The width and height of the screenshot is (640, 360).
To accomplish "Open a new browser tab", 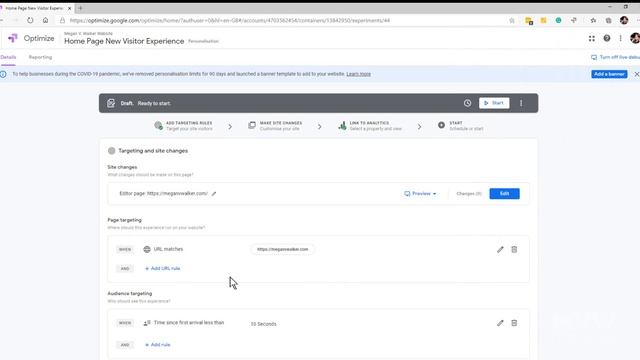I will [x=80, y=8].
